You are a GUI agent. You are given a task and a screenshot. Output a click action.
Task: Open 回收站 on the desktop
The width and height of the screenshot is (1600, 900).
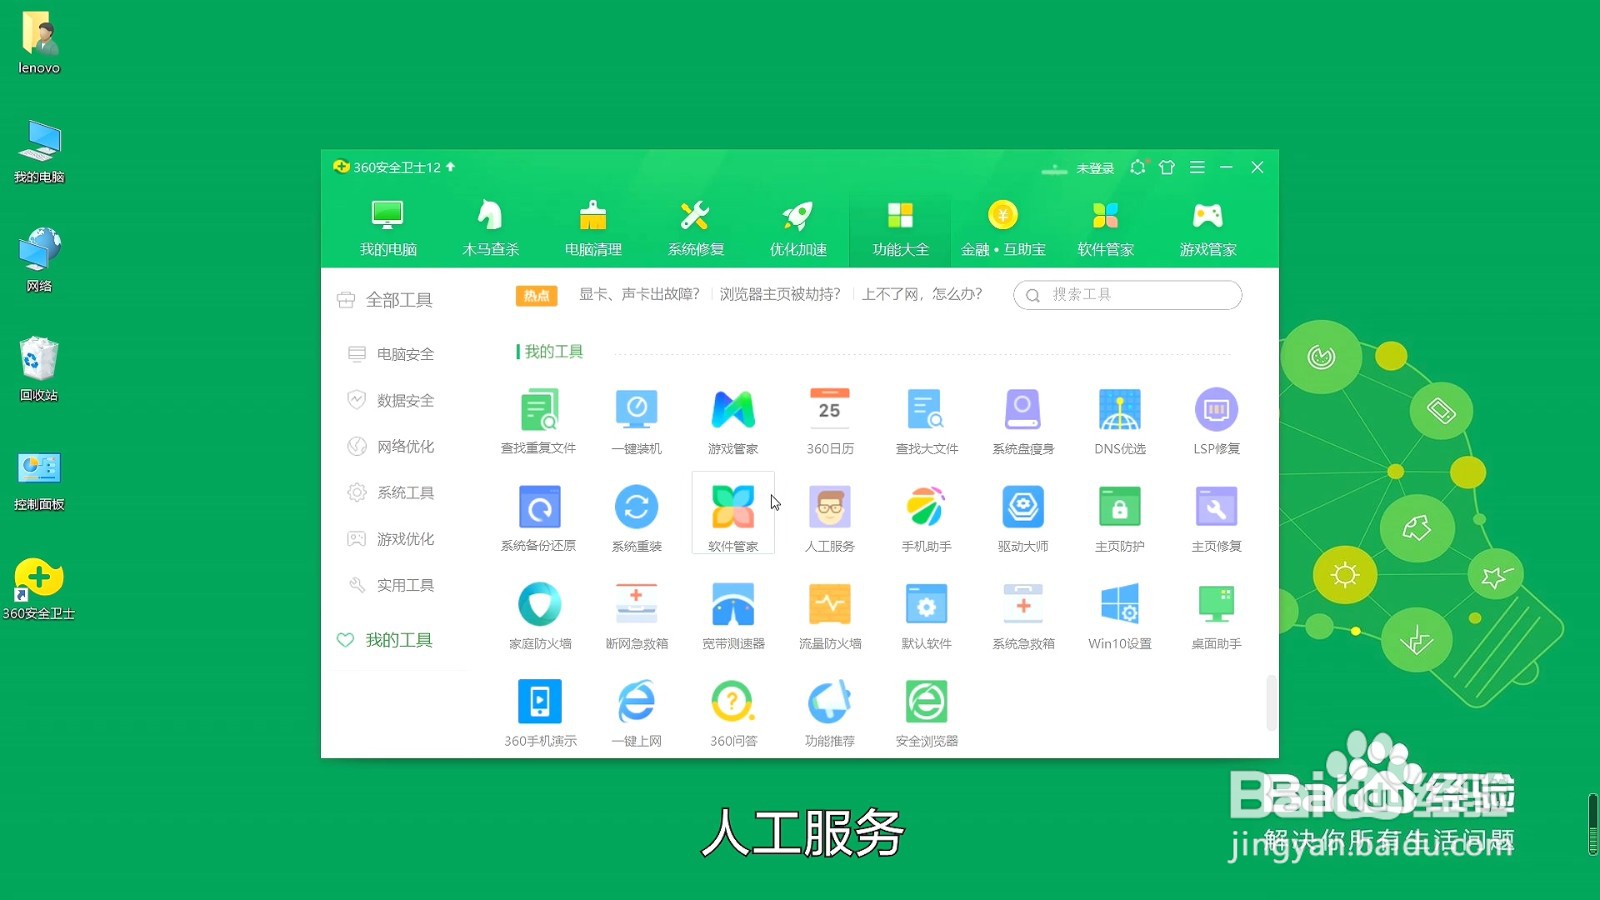(x=39, y=370)
